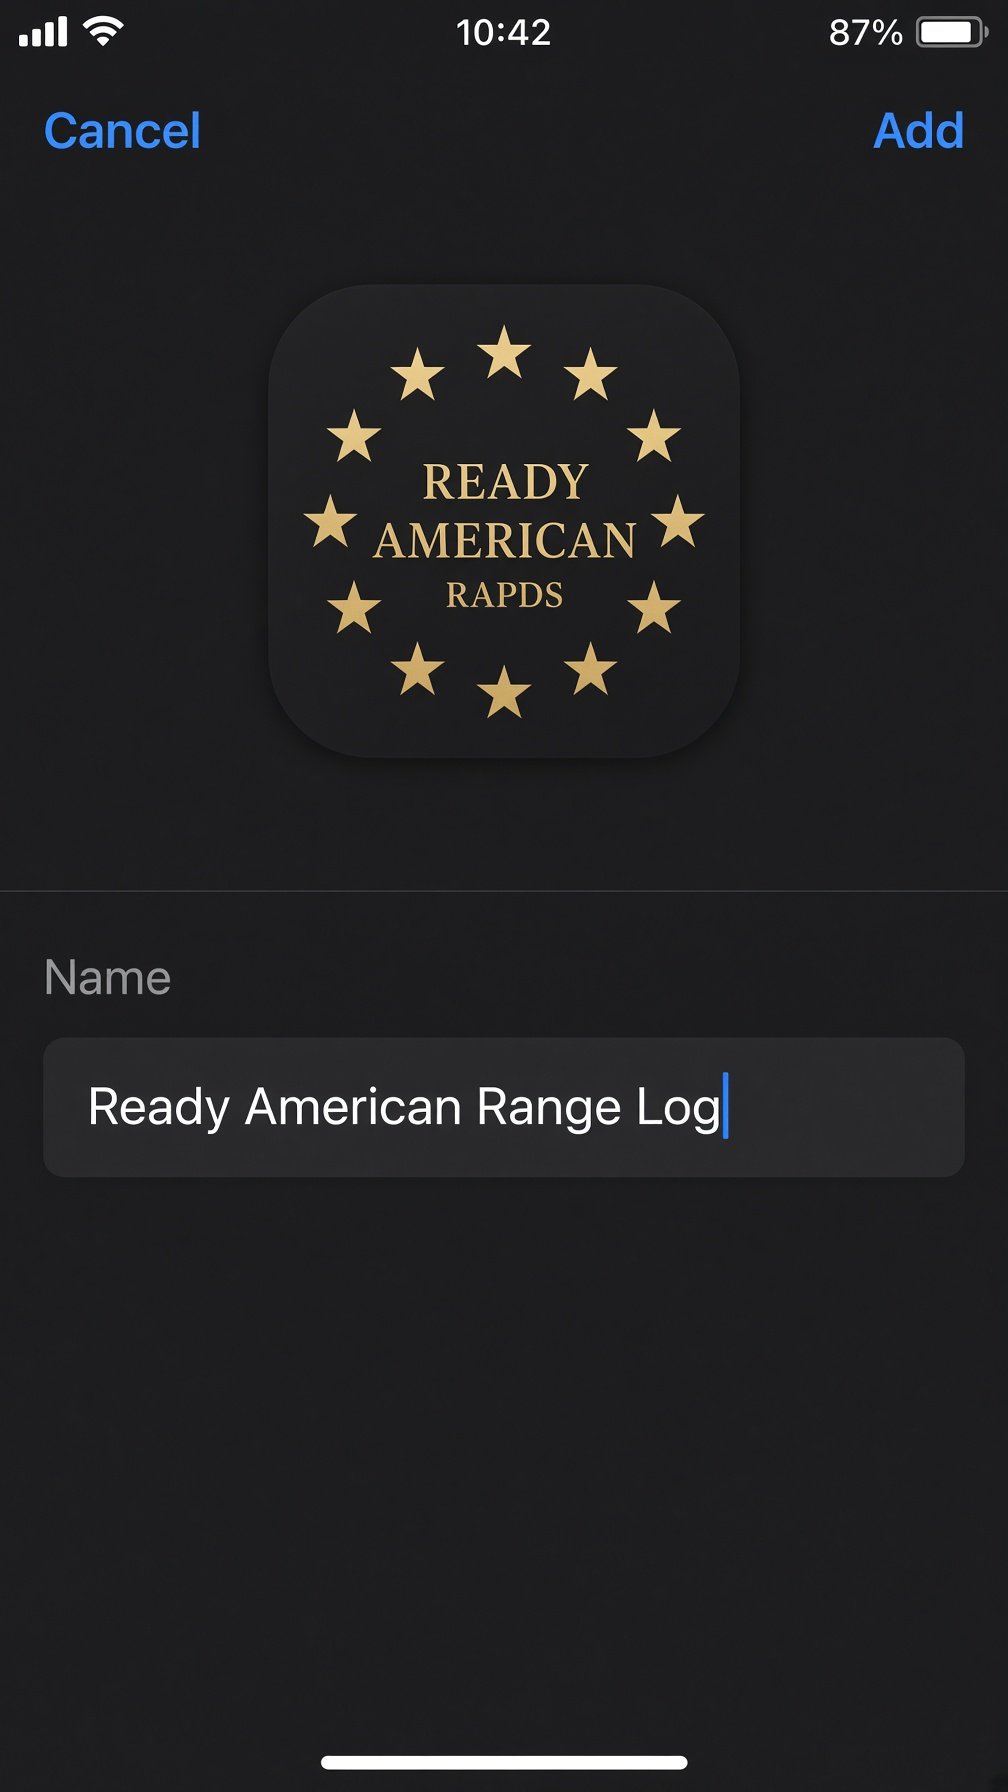Tap the home indicator bar
The height and width of the screenshot is (1792, 1008).
[504, 1762]
